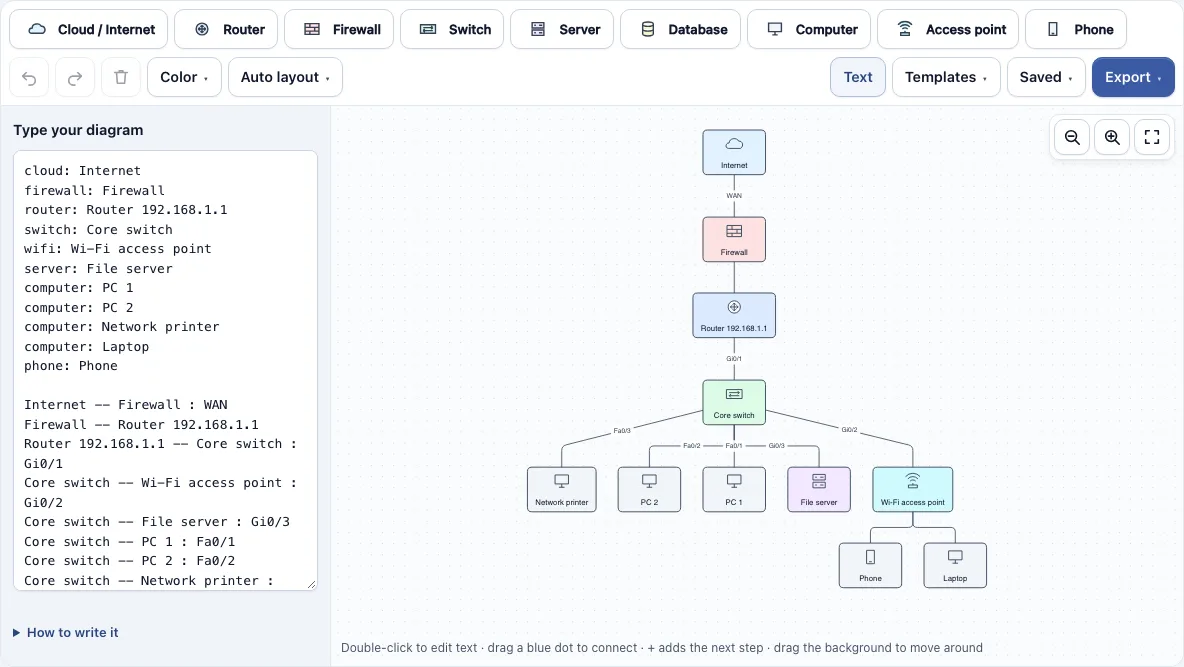The image size is (1184, 667).
Task: Grab the text editor resize handle
Action: coord(311,584)
